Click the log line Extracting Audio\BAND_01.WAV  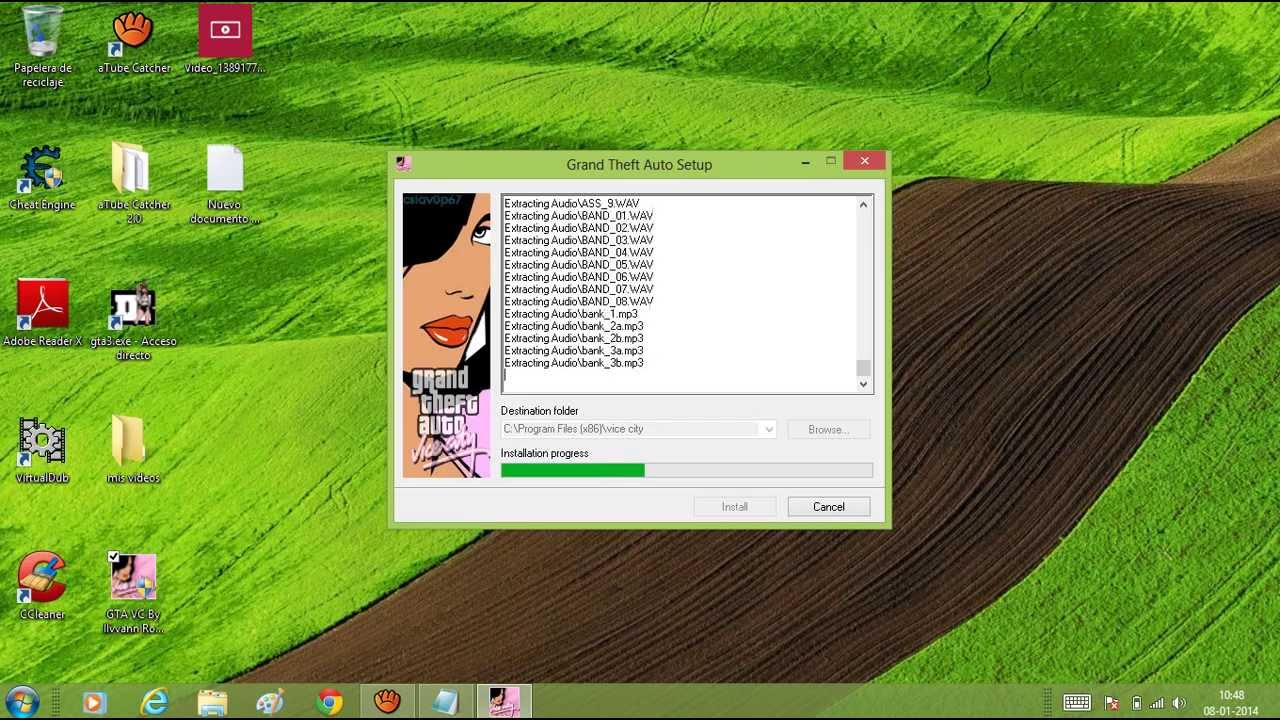click(579, 216)
